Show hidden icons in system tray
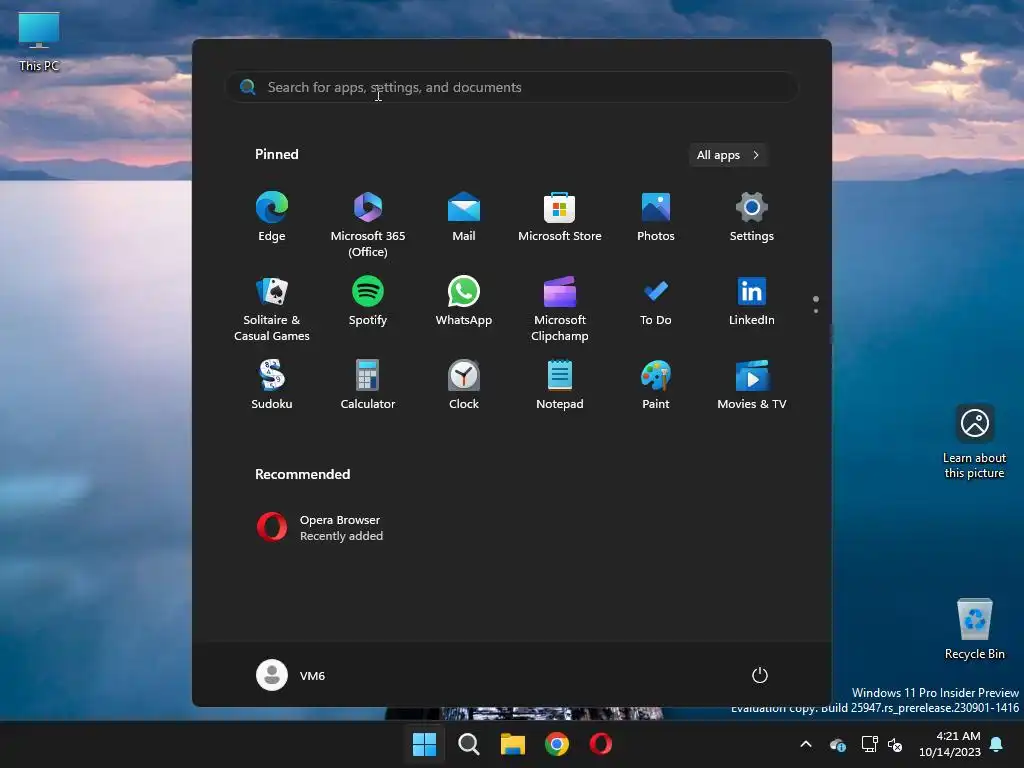 [806, 744]
